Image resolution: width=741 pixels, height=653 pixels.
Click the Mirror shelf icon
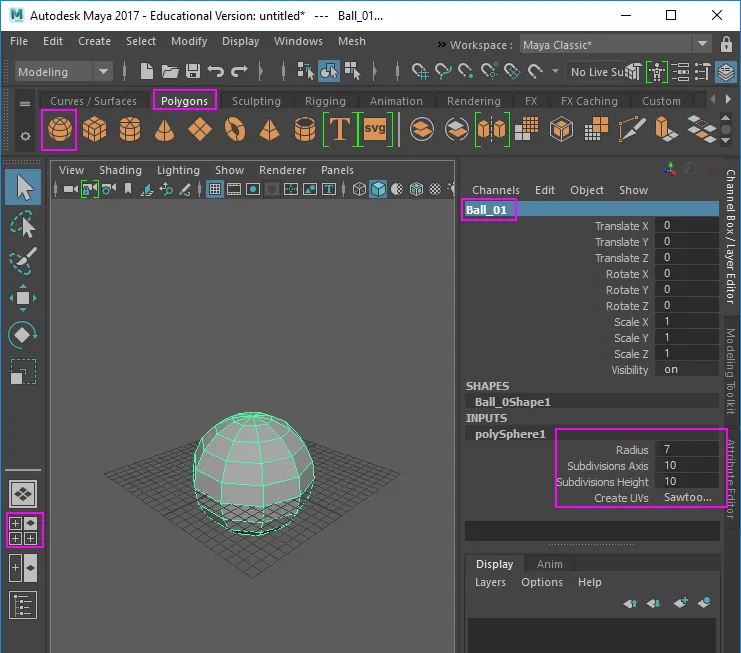pos(492,129)
